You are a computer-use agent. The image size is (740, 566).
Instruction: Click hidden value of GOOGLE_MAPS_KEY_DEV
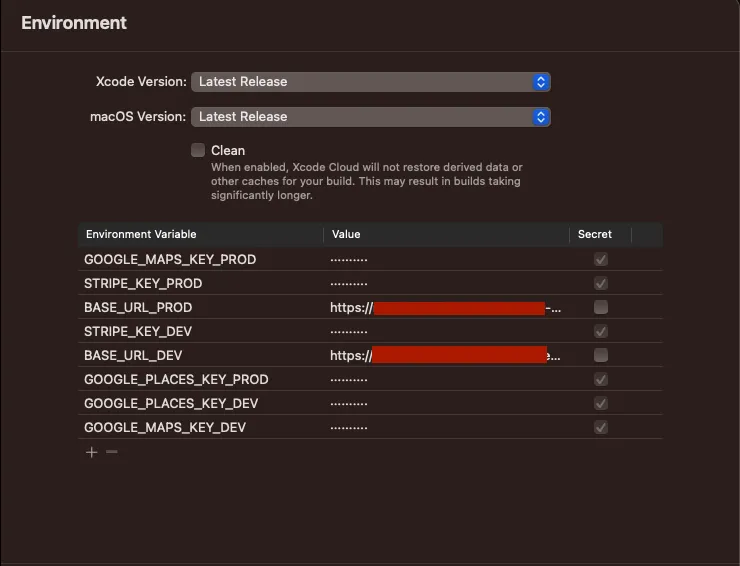tap(349, 428)
